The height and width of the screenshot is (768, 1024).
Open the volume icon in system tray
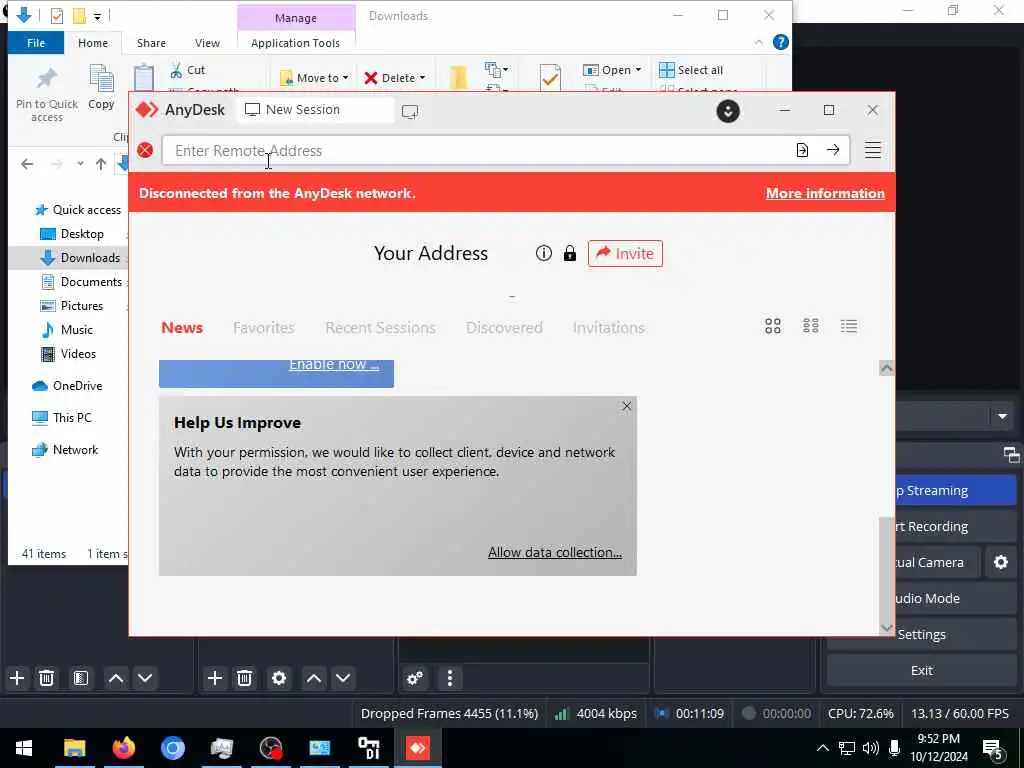pyautogui.click(x=870, y=748)
